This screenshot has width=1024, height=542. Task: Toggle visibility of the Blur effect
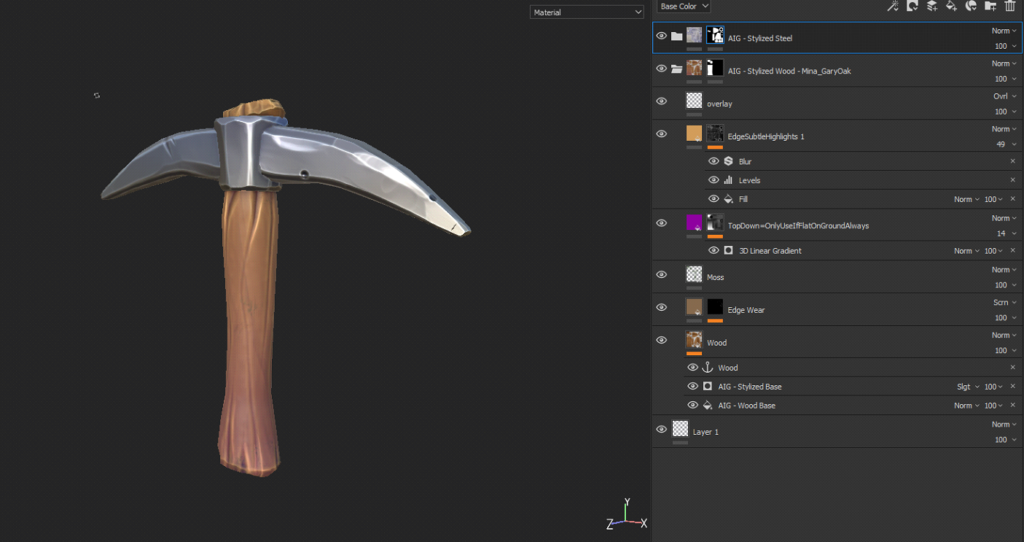point(714,161)
